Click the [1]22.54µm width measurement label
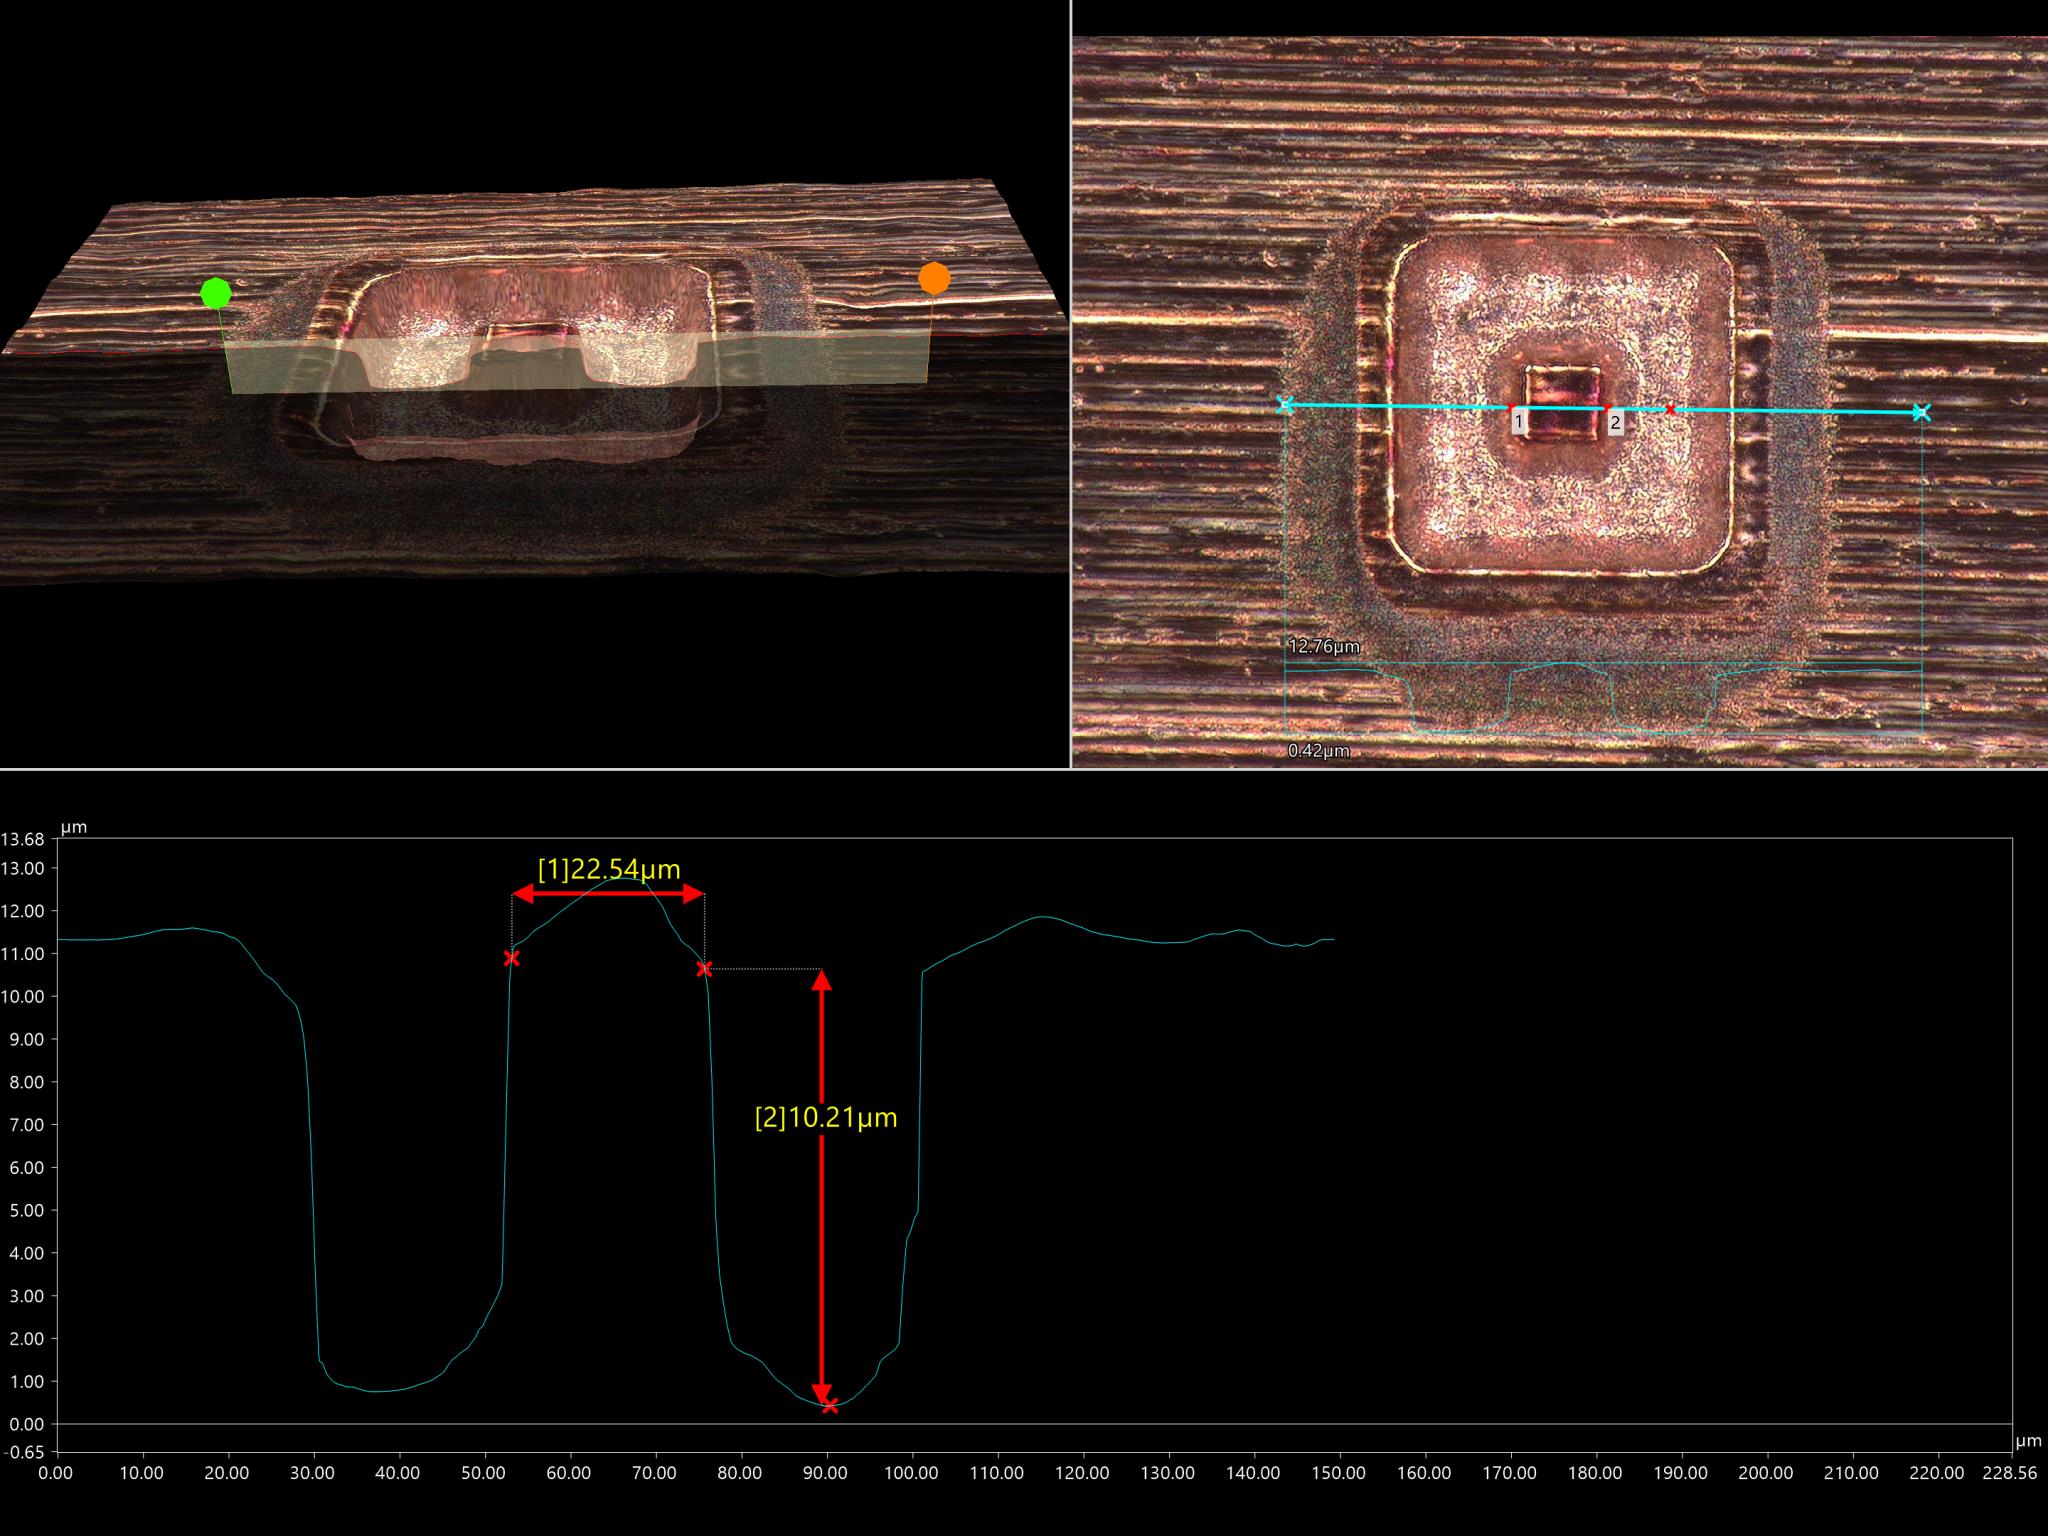2048x1536 pixels. pos(609,869)
